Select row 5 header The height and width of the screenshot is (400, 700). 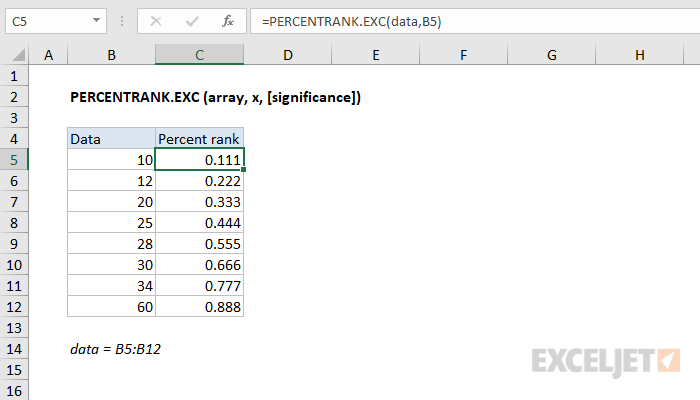click(14, 160)
